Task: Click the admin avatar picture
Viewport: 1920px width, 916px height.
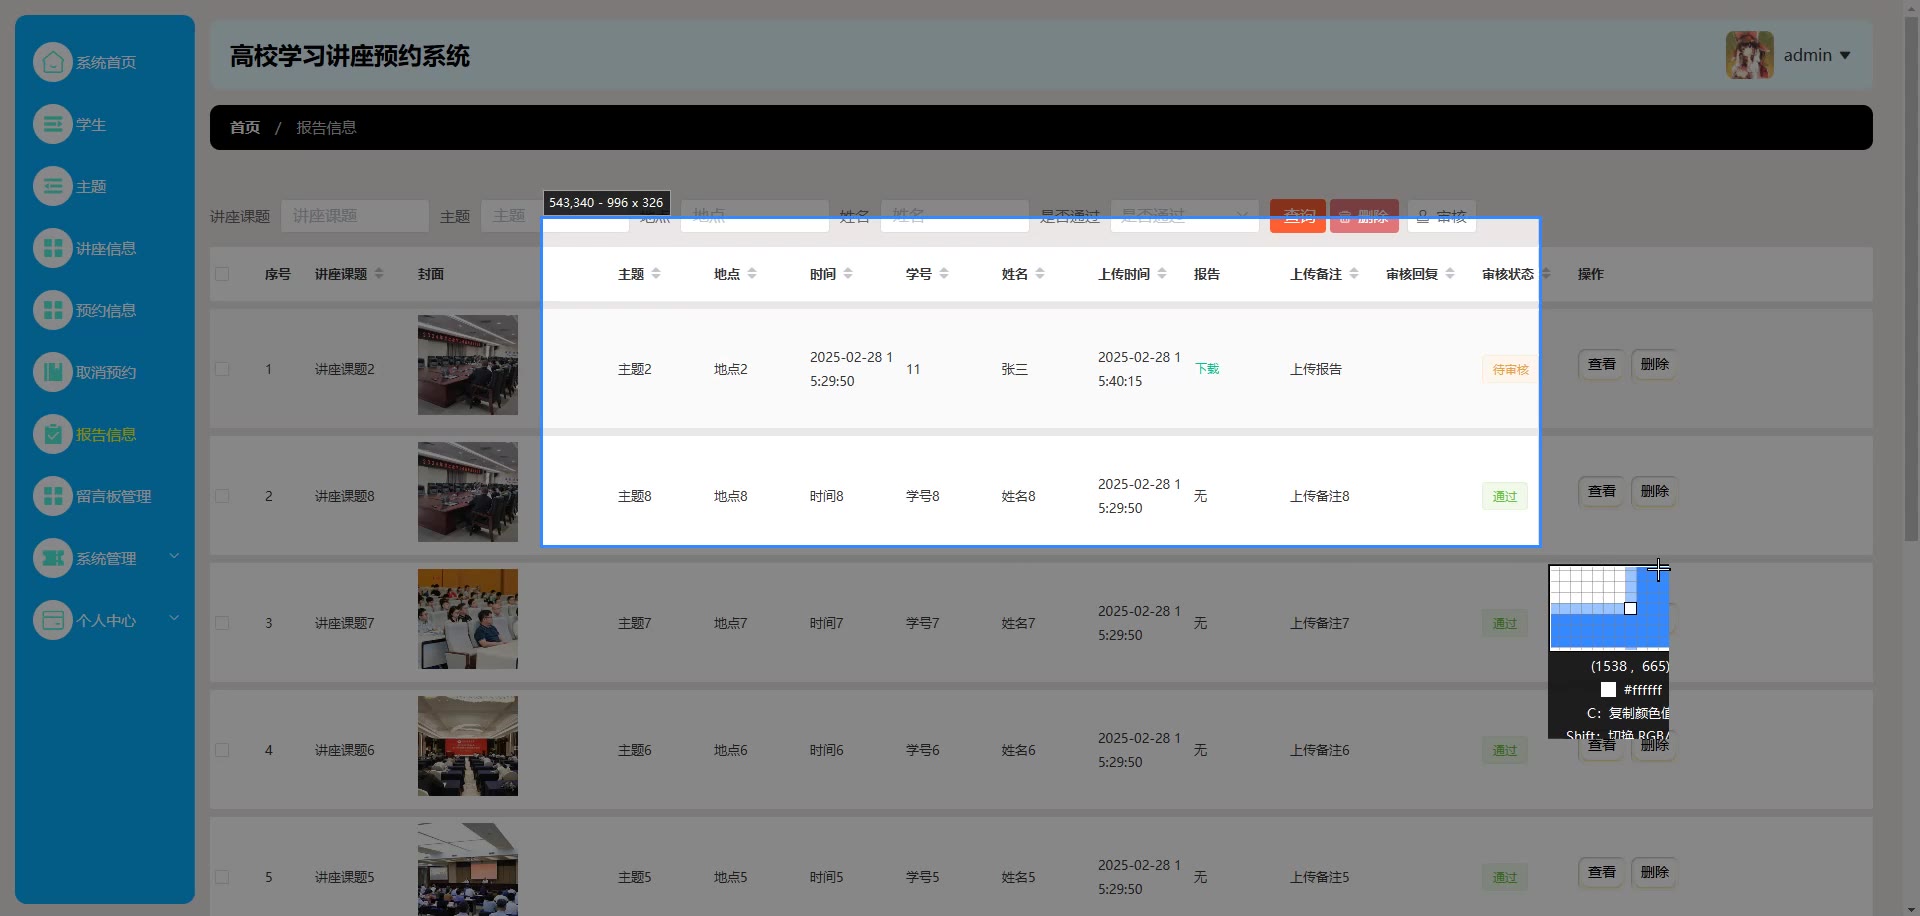Action: (x=1749, y=55)
